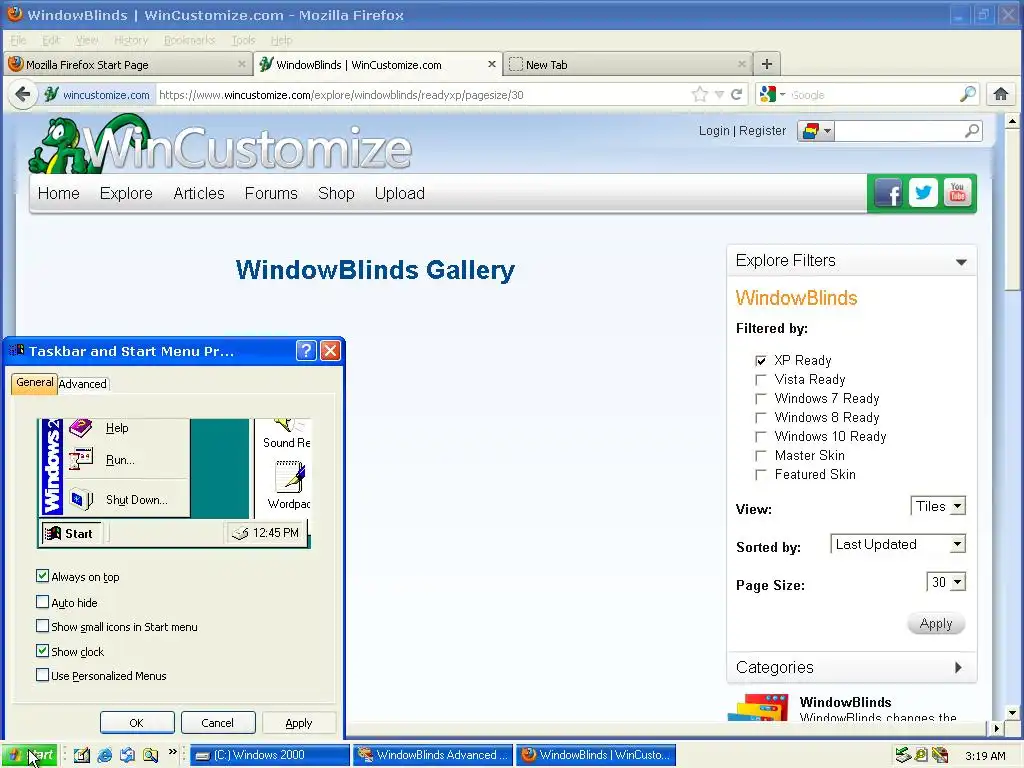Click the URL address field
Viewport: 1024px width, 768px height.
tap(421, 95)
